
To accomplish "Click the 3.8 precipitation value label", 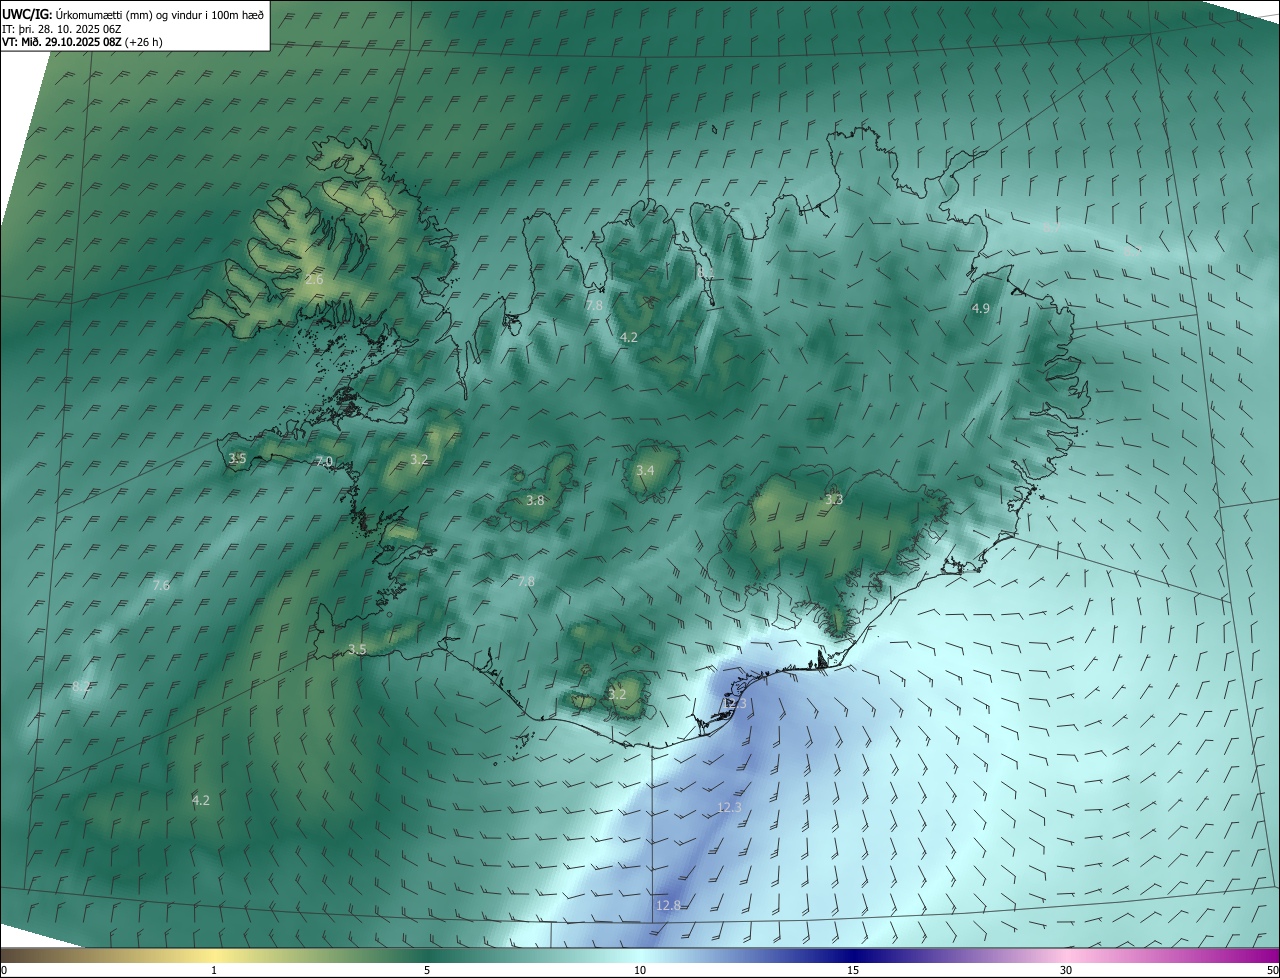I will pos(535,501).
